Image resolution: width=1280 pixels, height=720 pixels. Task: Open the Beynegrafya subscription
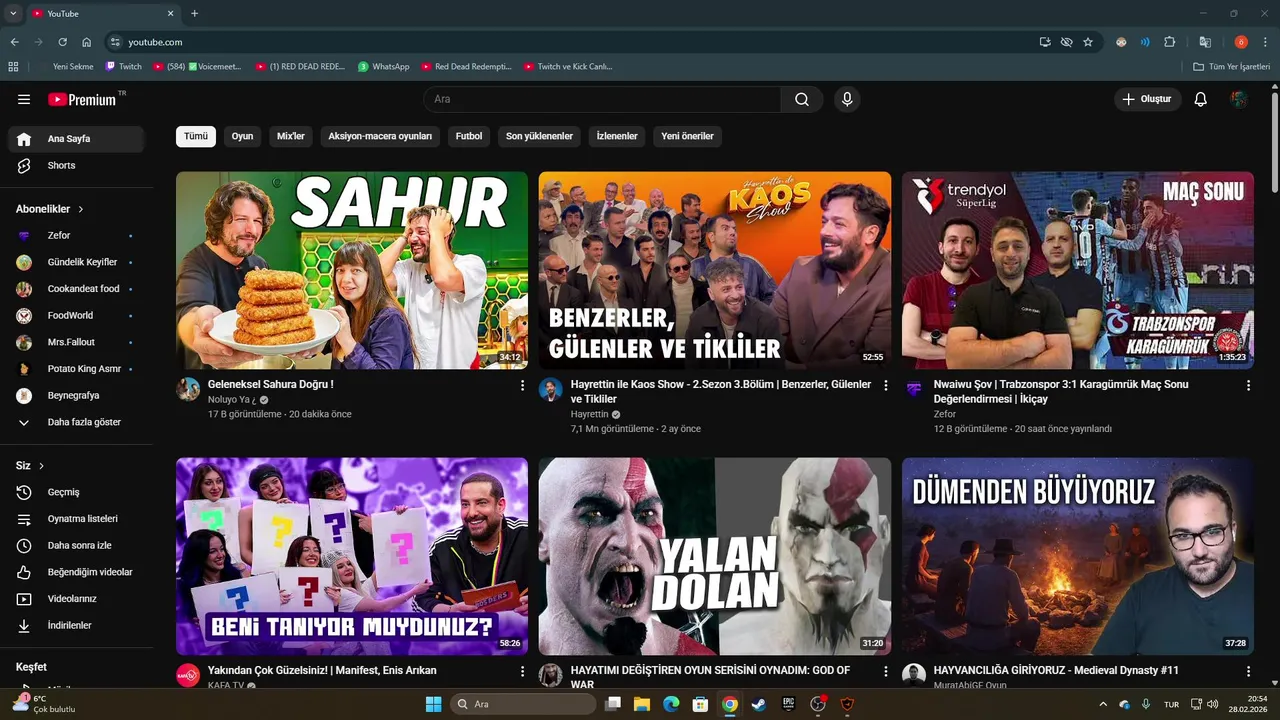click(76, 395)
